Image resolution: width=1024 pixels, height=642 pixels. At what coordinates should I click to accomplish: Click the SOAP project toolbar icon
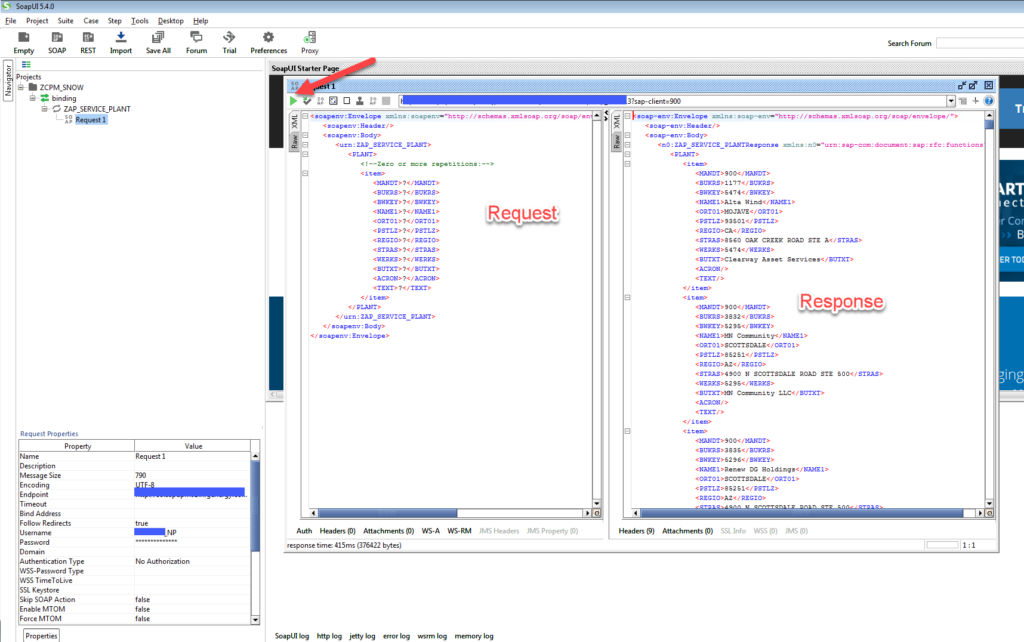tap(57, 38)
